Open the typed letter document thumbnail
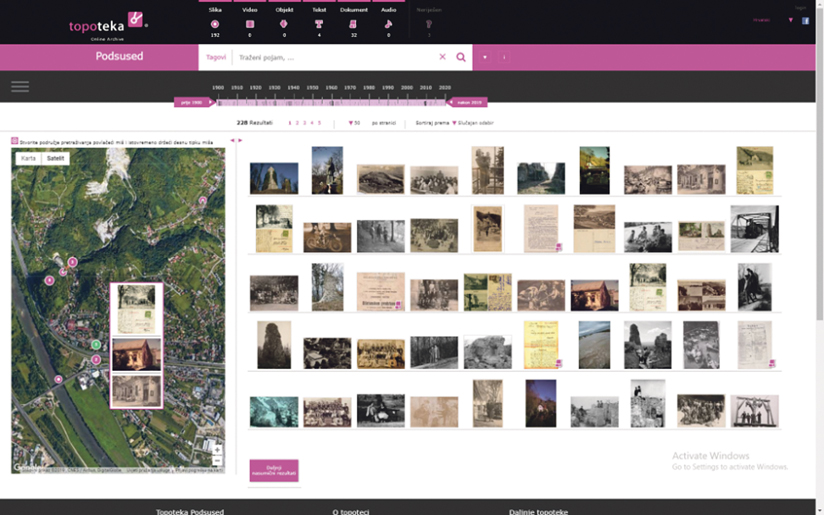Screen dimensions: 824x515 (541, 229)
